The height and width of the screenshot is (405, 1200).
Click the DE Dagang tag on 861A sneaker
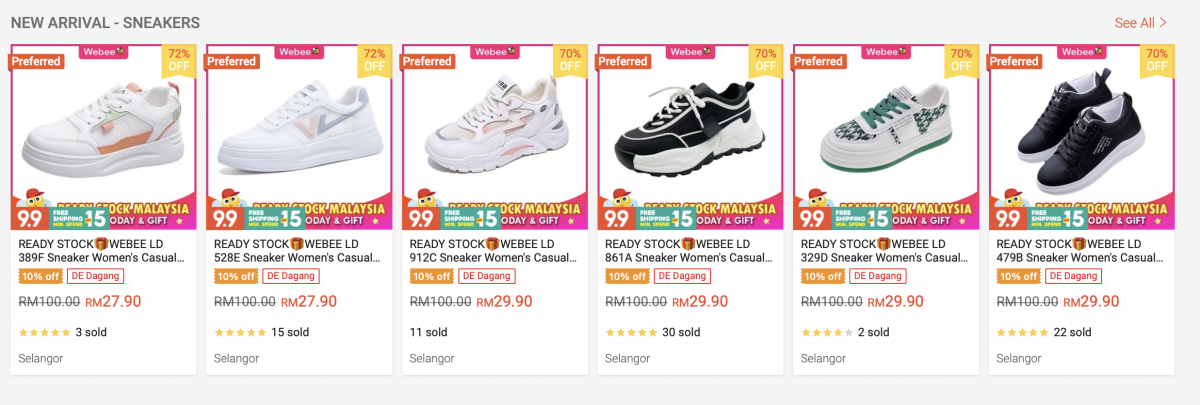pos(682,276)
